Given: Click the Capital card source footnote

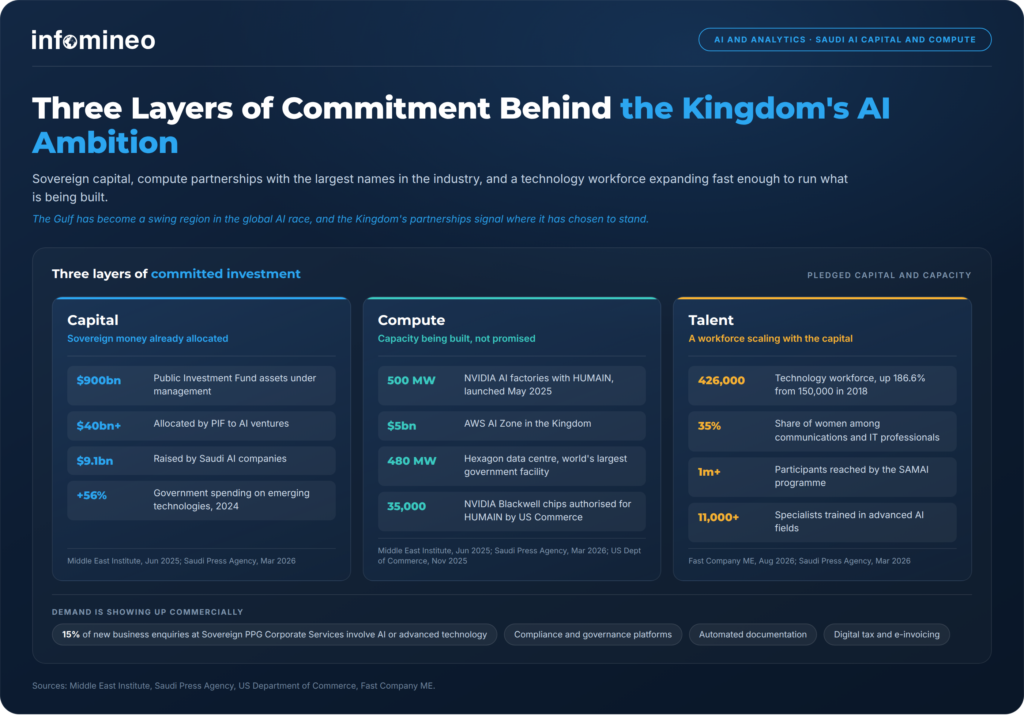Looking at the screenshot, I should [x=182, y=561].
